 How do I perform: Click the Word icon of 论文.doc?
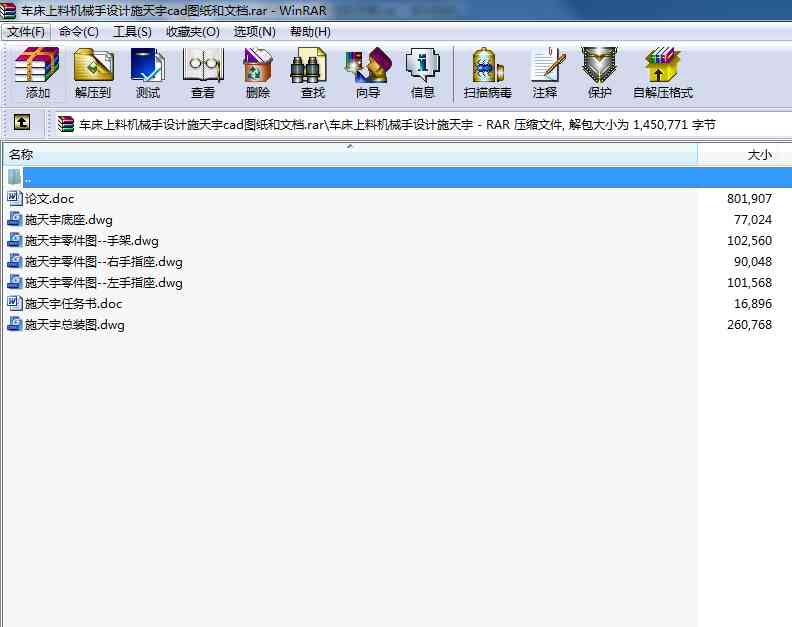pos(15,198)
